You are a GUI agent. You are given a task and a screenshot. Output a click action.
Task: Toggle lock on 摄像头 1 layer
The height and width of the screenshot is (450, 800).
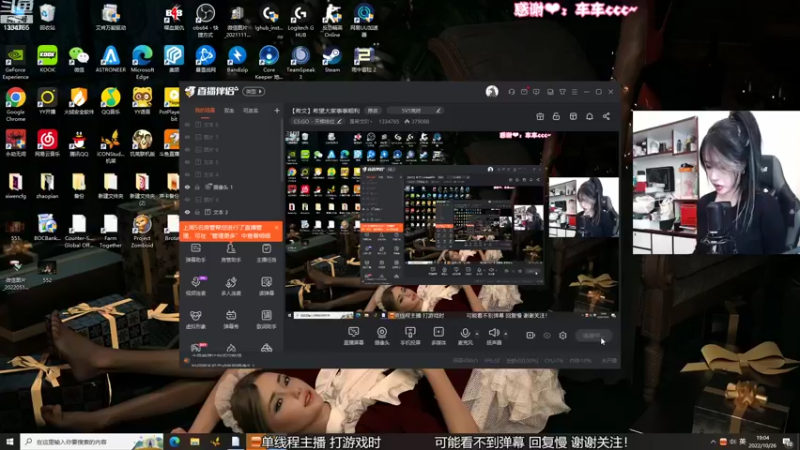point(197,187)
